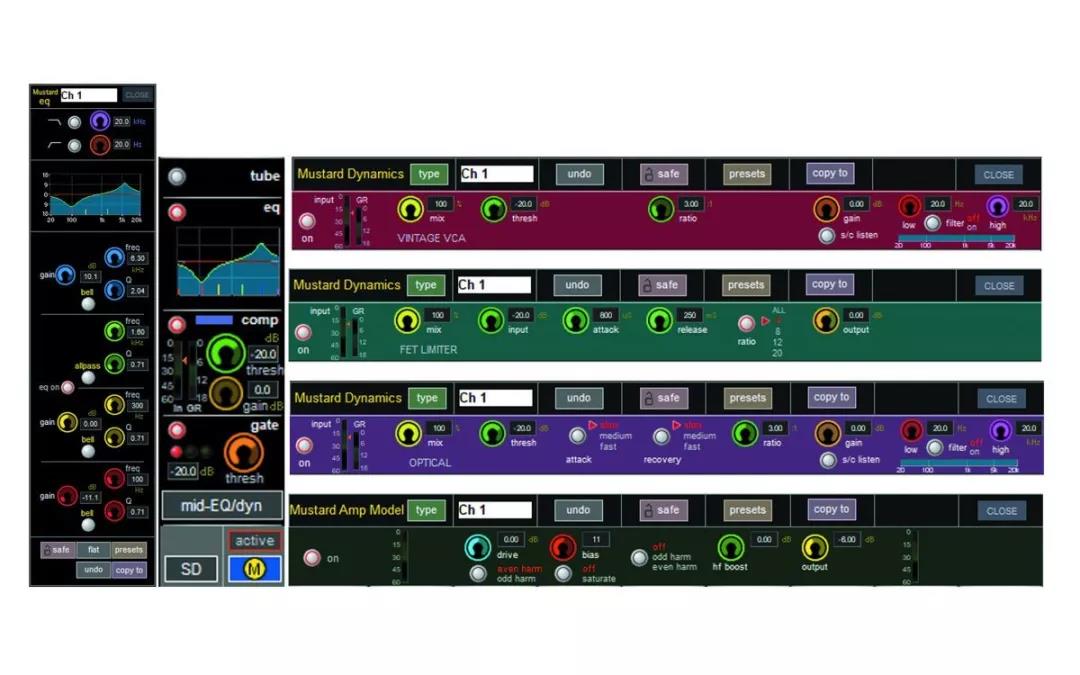Click undo on the Vintage VCA panel
The width and height of the screenshot is (1080, 675).
579,174
